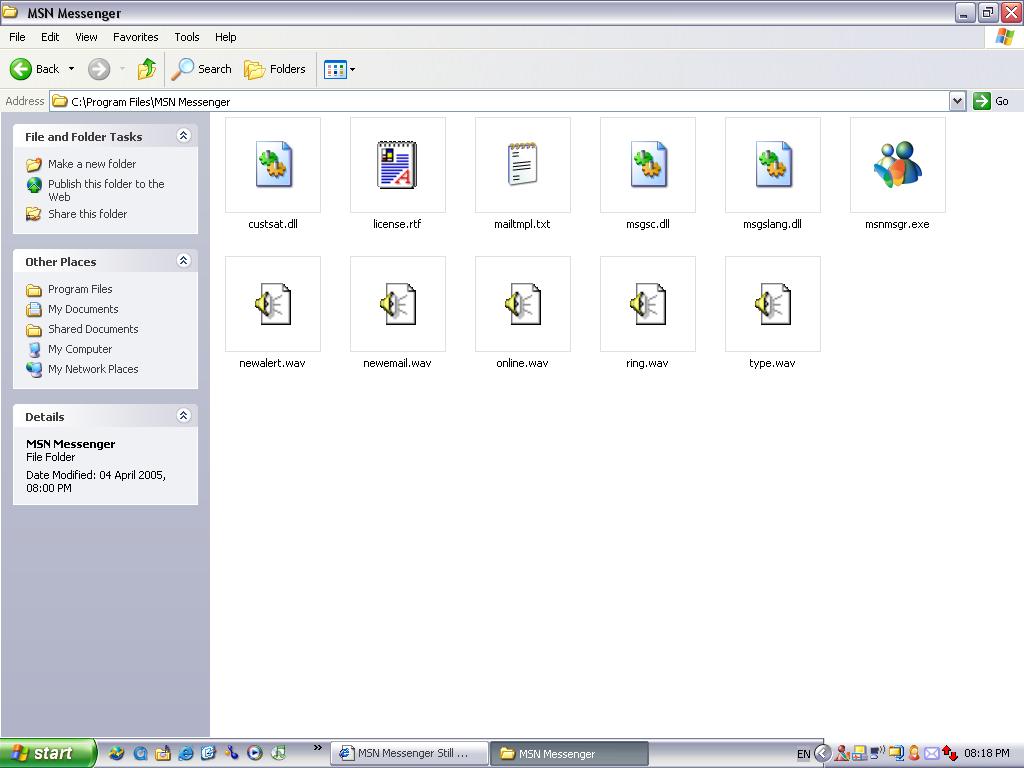
Task: Expand the Address bar dropdown list
Action: 957,101
